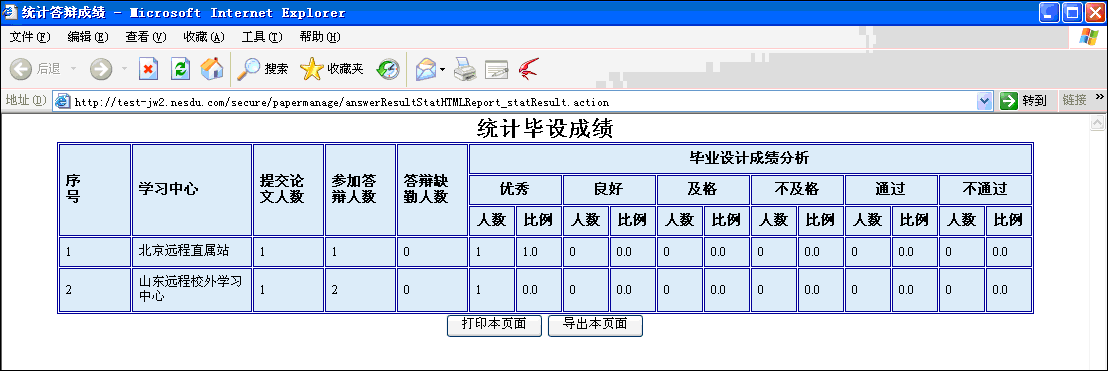The height and width of the screenshot is (371, 1108).
Task: Click the vertical scrollbar up arrow
Action: coord(1097,123)
